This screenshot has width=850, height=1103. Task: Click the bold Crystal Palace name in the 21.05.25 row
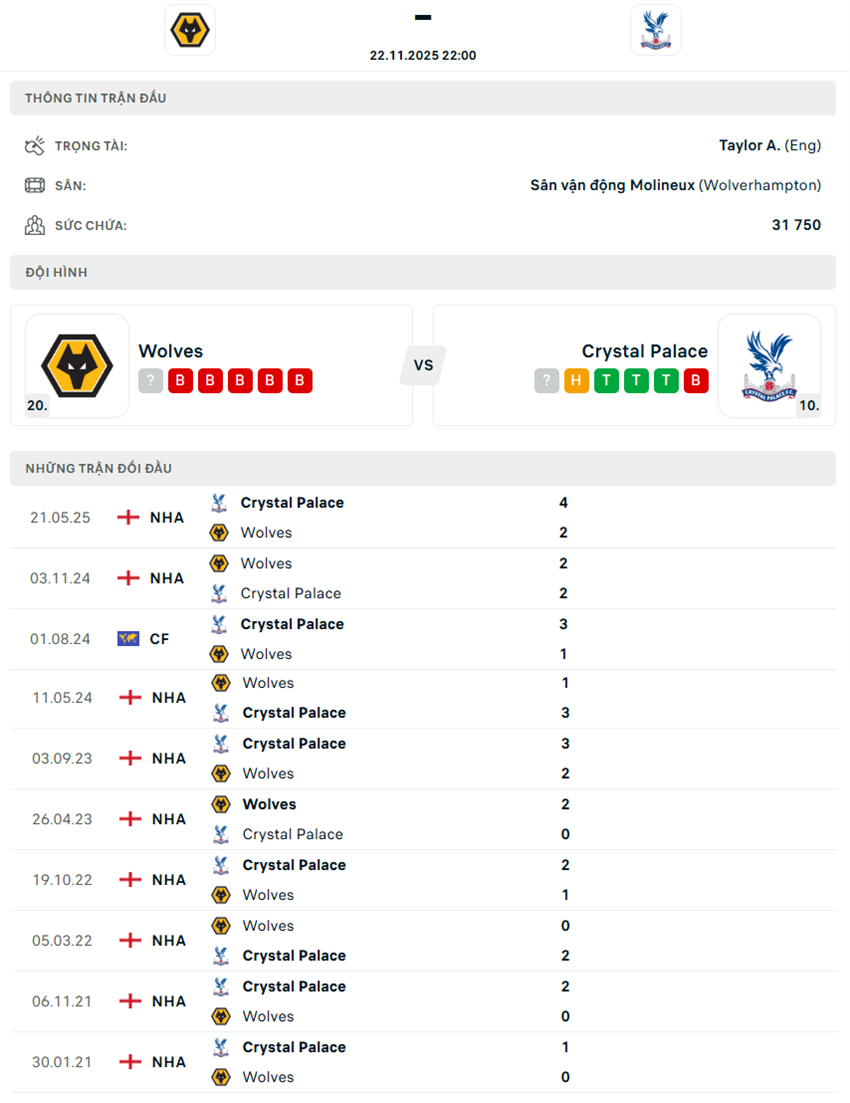point(293,502)
